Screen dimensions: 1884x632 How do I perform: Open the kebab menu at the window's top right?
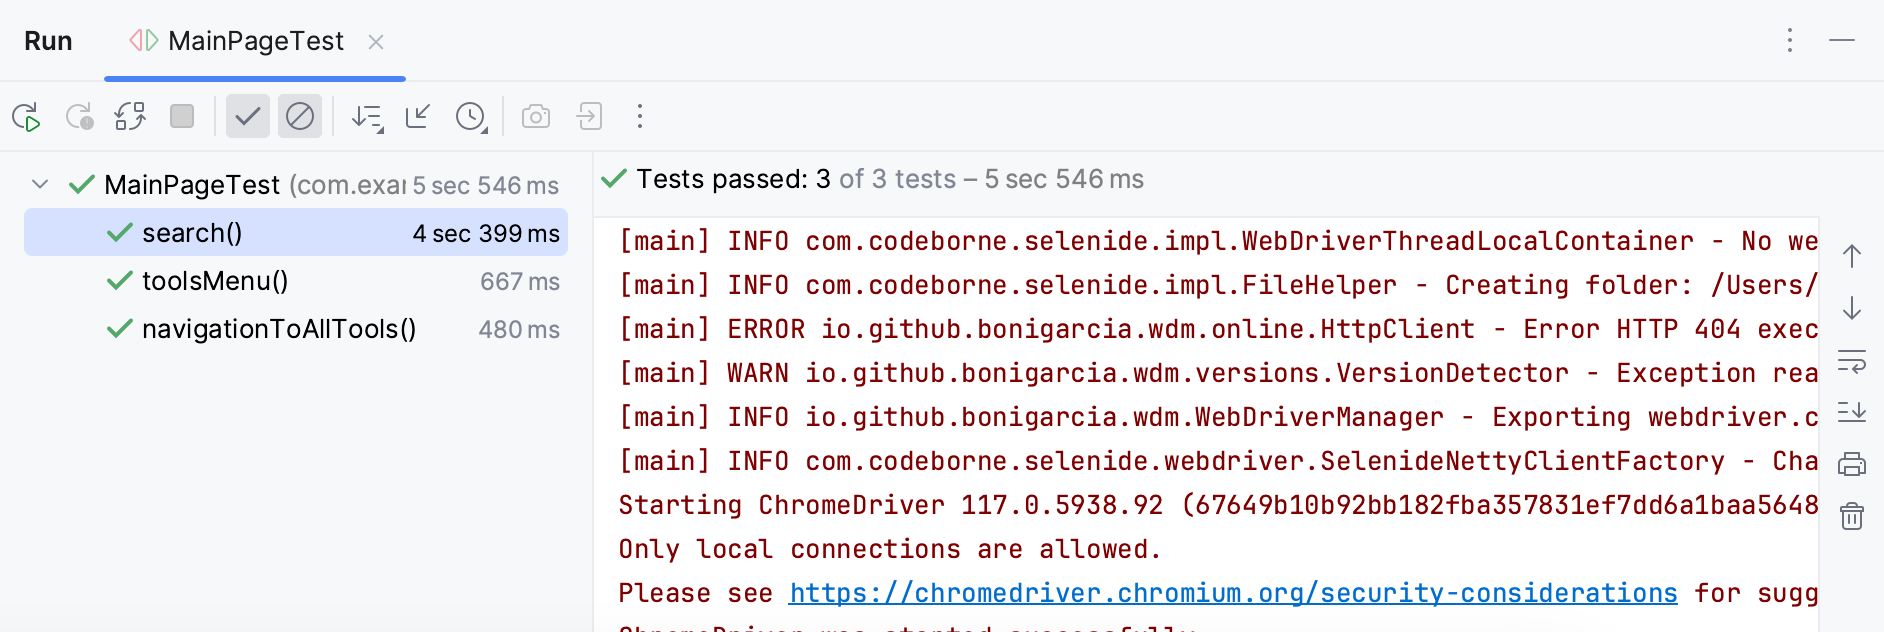tap(1789, 41)
